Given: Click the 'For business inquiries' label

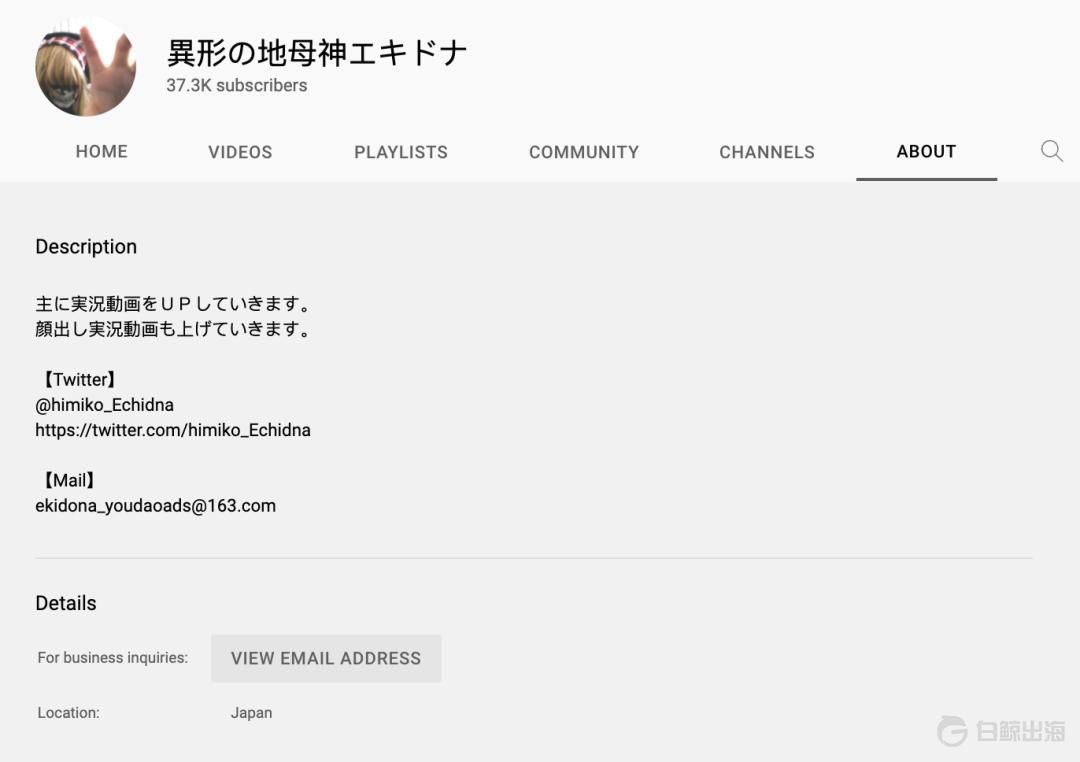Looking at the screenshot, I should point(113,658).
